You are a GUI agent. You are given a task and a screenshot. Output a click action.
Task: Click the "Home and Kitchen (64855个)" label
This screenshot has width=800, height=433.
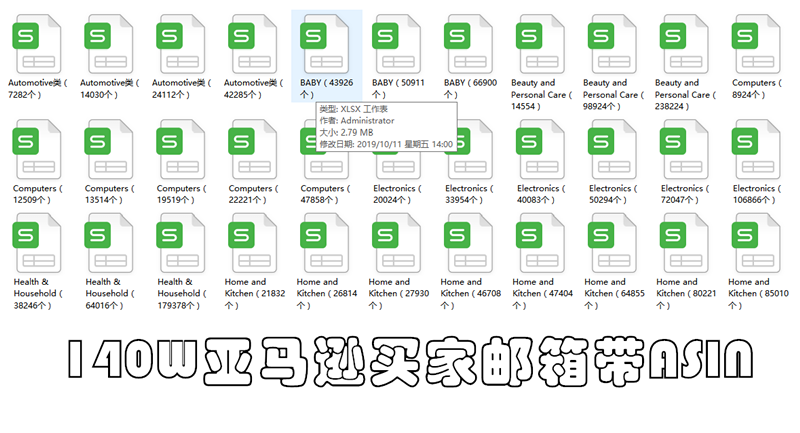614,294
